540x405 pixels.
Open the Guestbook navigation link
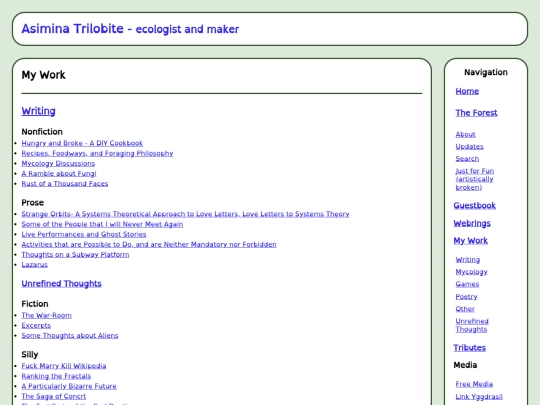[x=475, y=206]
